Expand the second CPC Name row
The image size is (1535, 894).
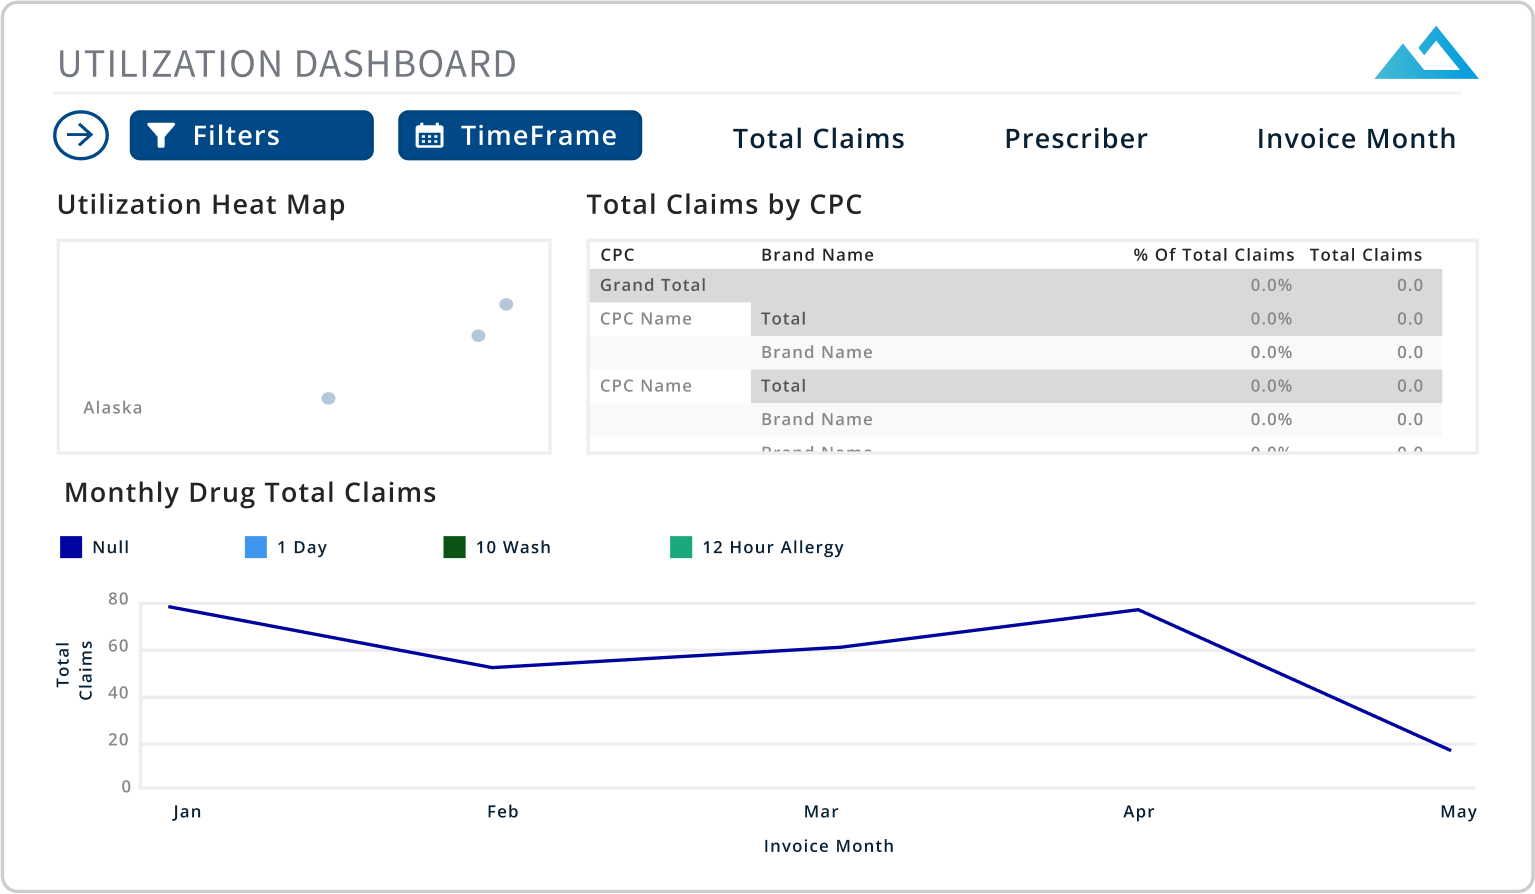pos(646,386)
